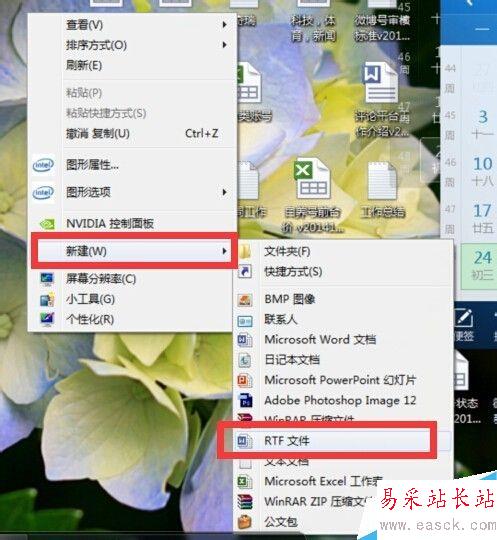Viewport: 497px width, 540px height.
Task: Click the BMP image icon
Action: [245, 300]
